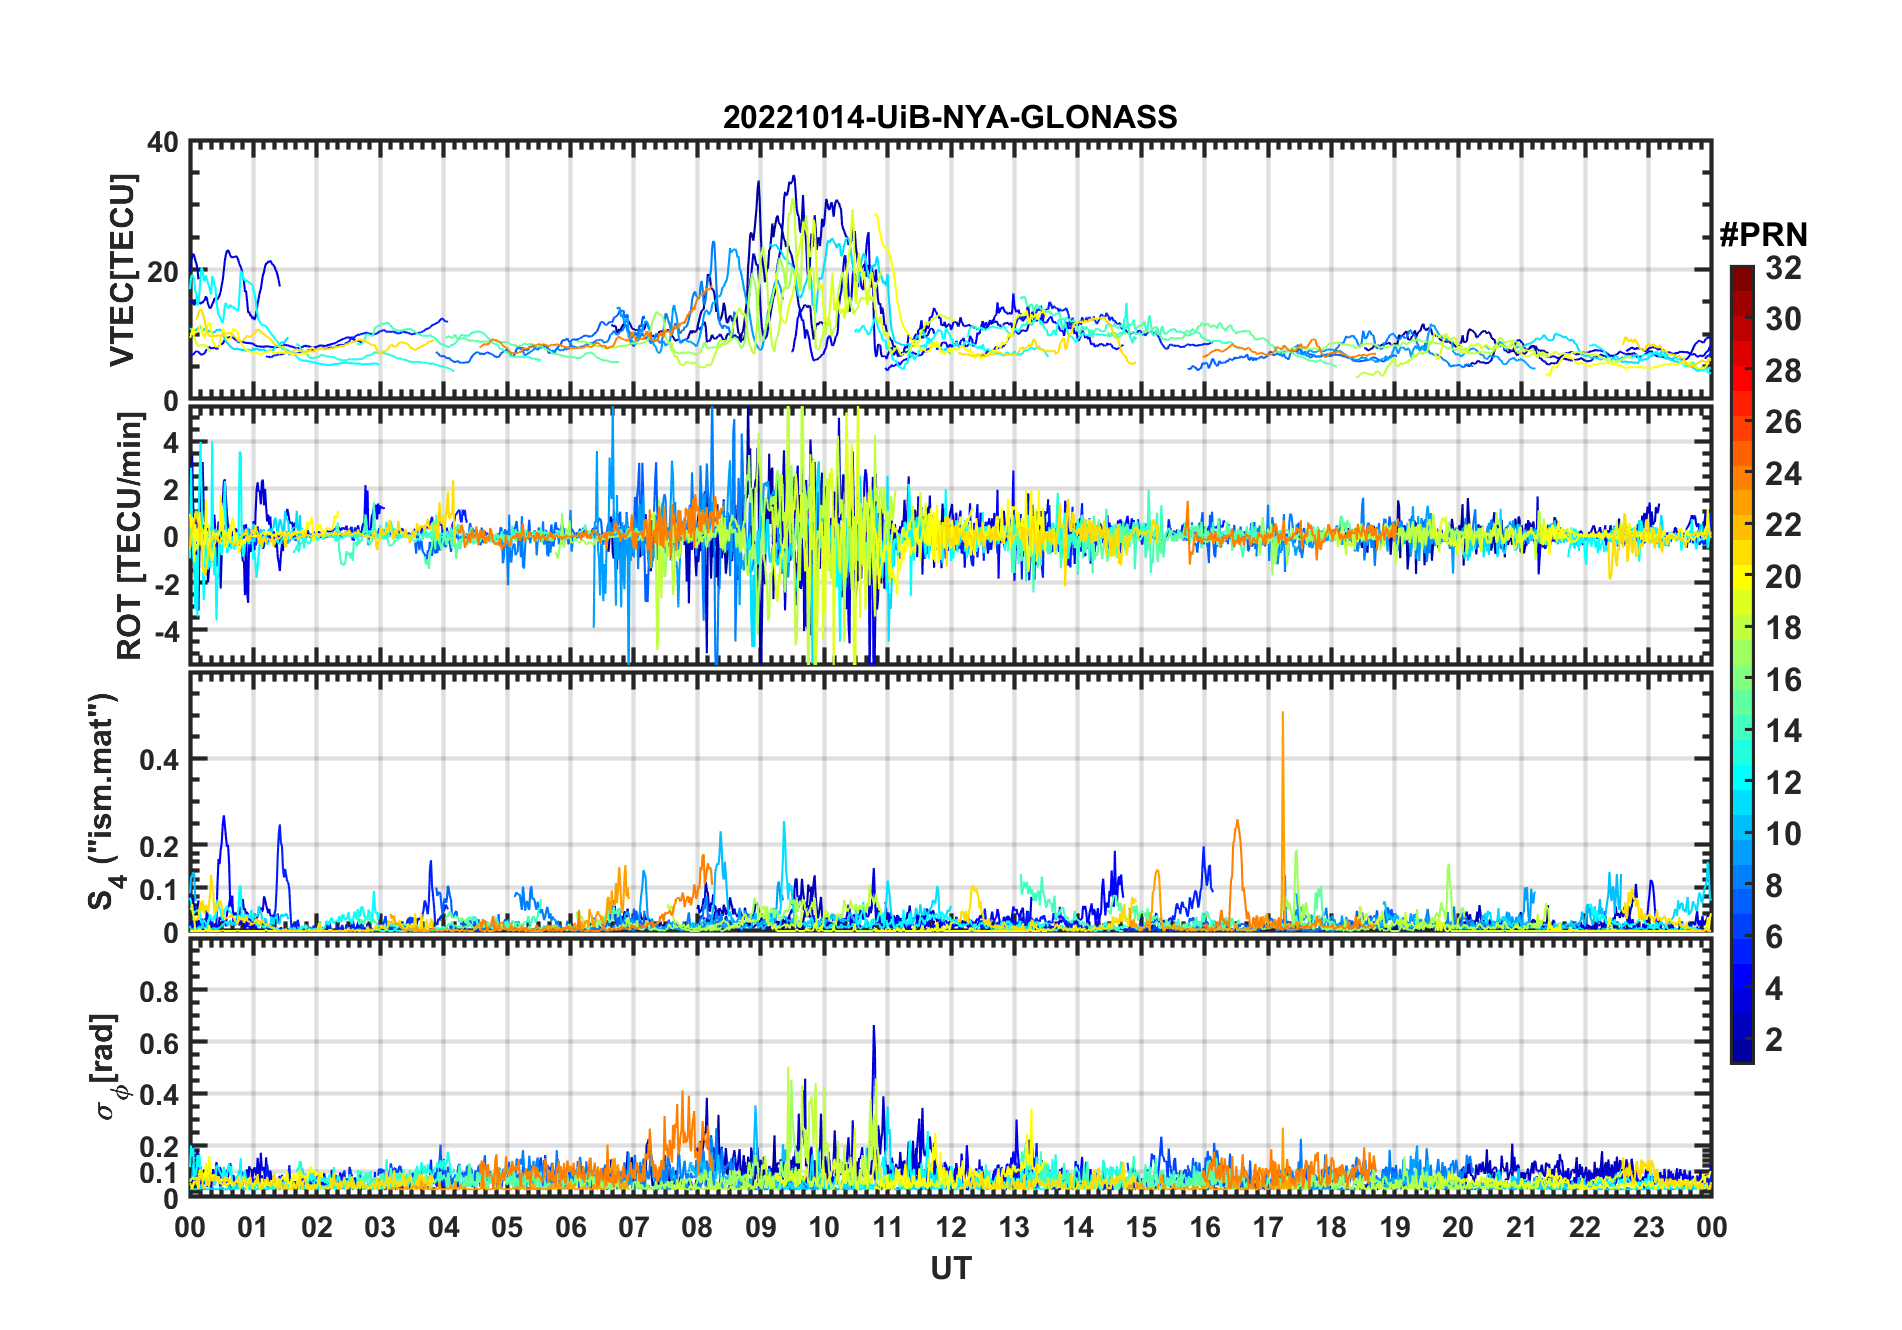Click the 12 label on the PRN colorbar
Screen dimensions: 1902x1330
coord(1783,783)
